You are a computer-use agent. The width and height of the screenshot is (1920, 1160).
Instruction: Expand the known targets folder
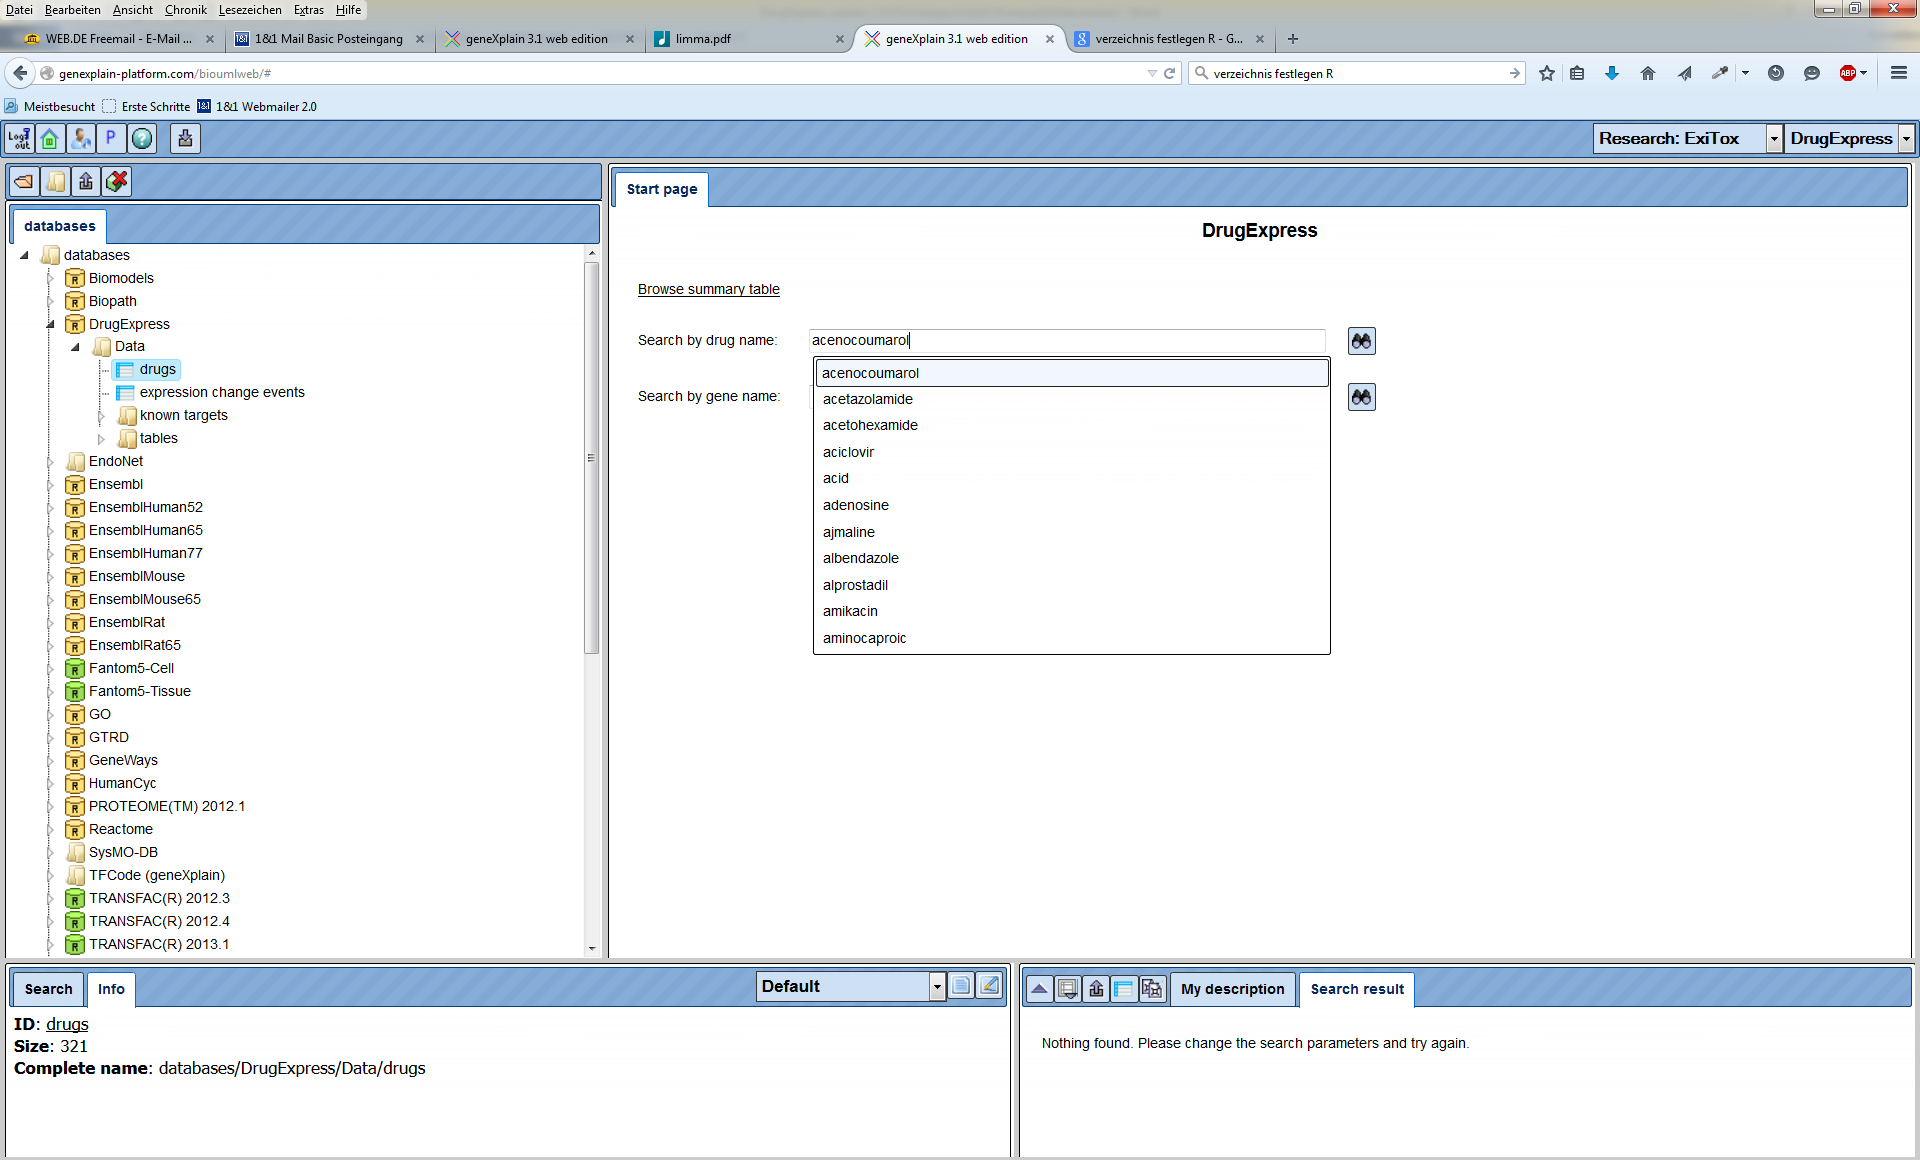point(101,416)
